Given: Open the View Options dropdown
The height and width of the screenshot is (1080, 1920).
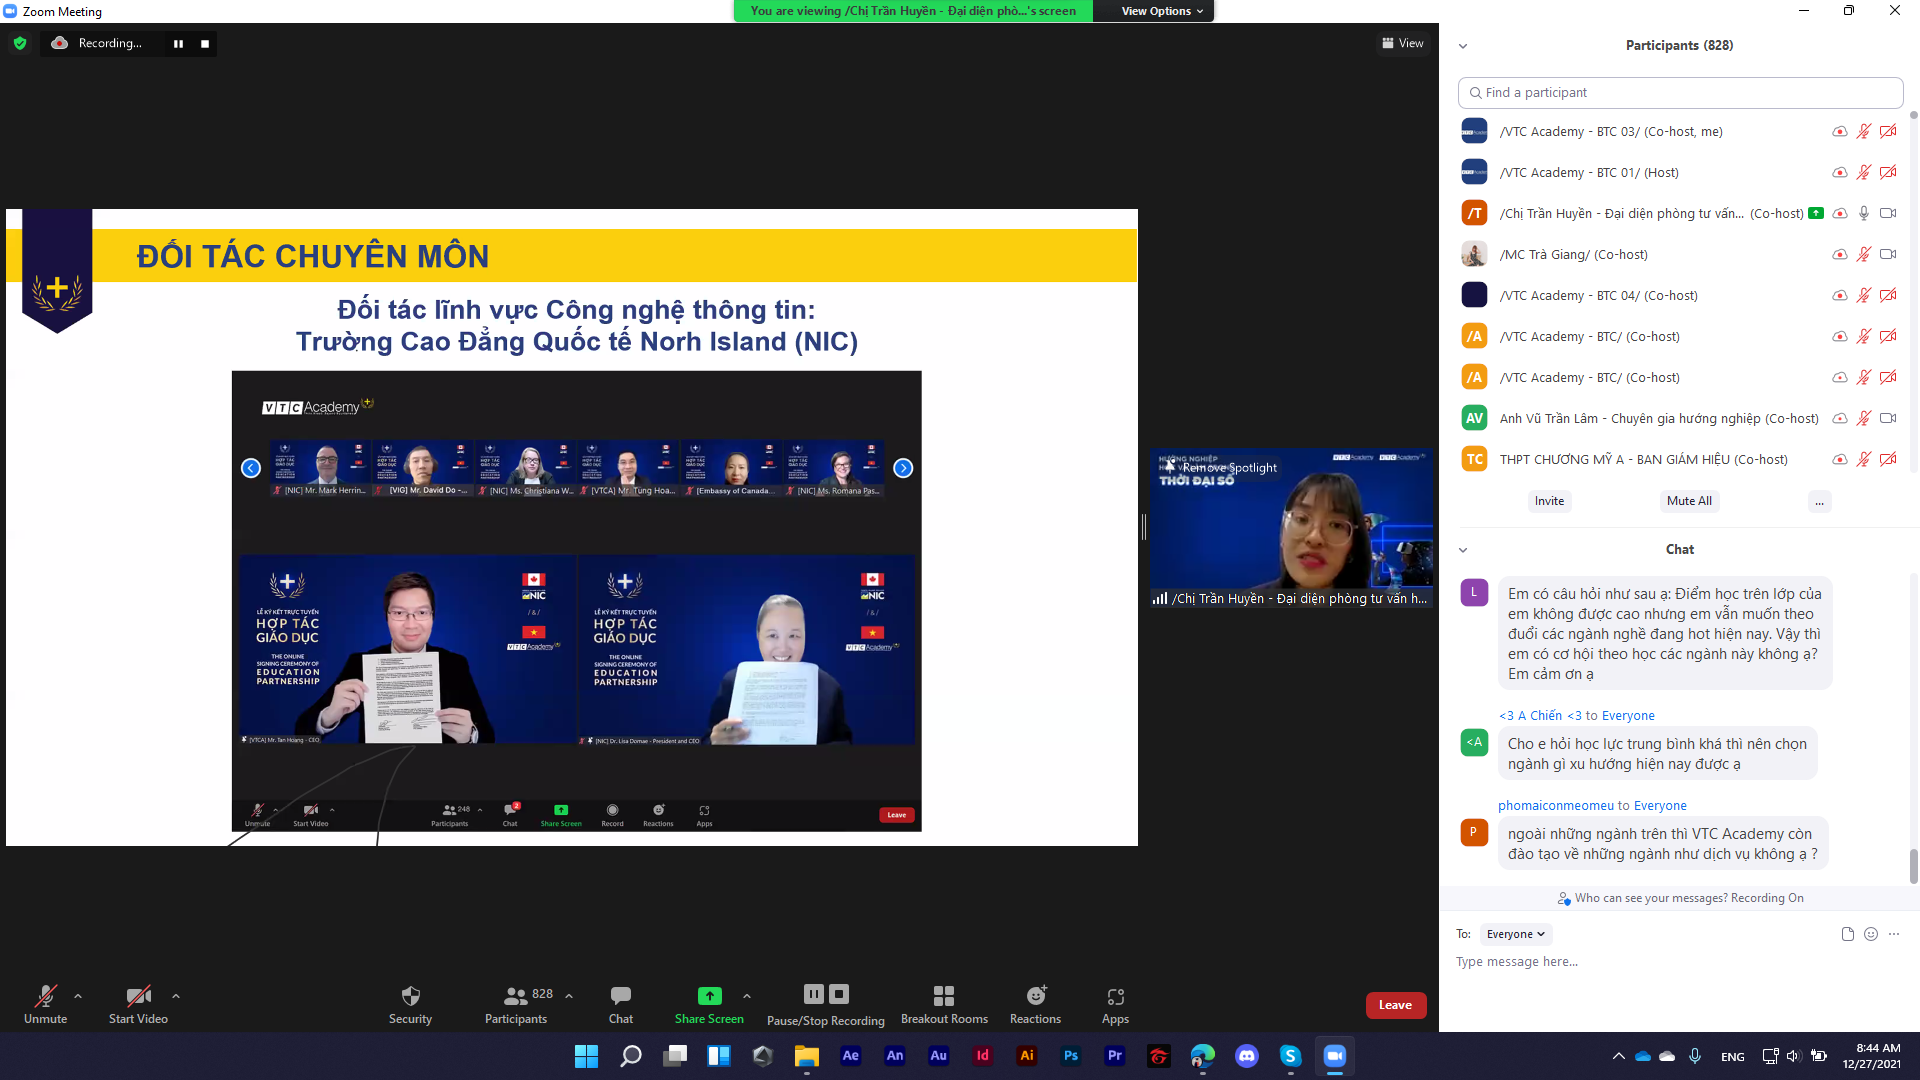Looking at the screenshot, I should tap(1161, 11).
